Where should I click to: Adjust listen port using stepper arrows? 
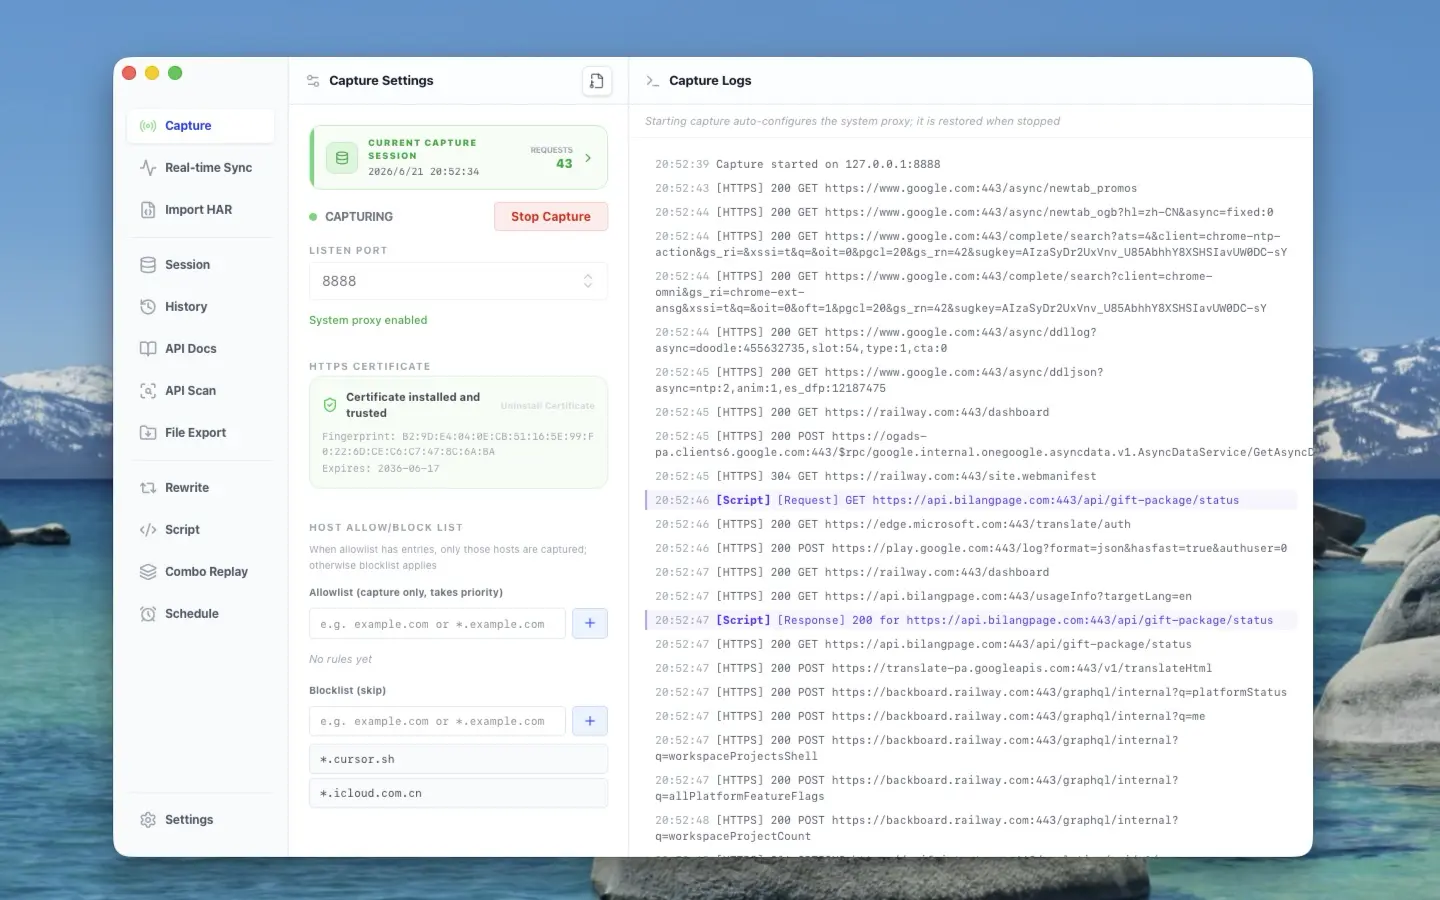[588, 282]
